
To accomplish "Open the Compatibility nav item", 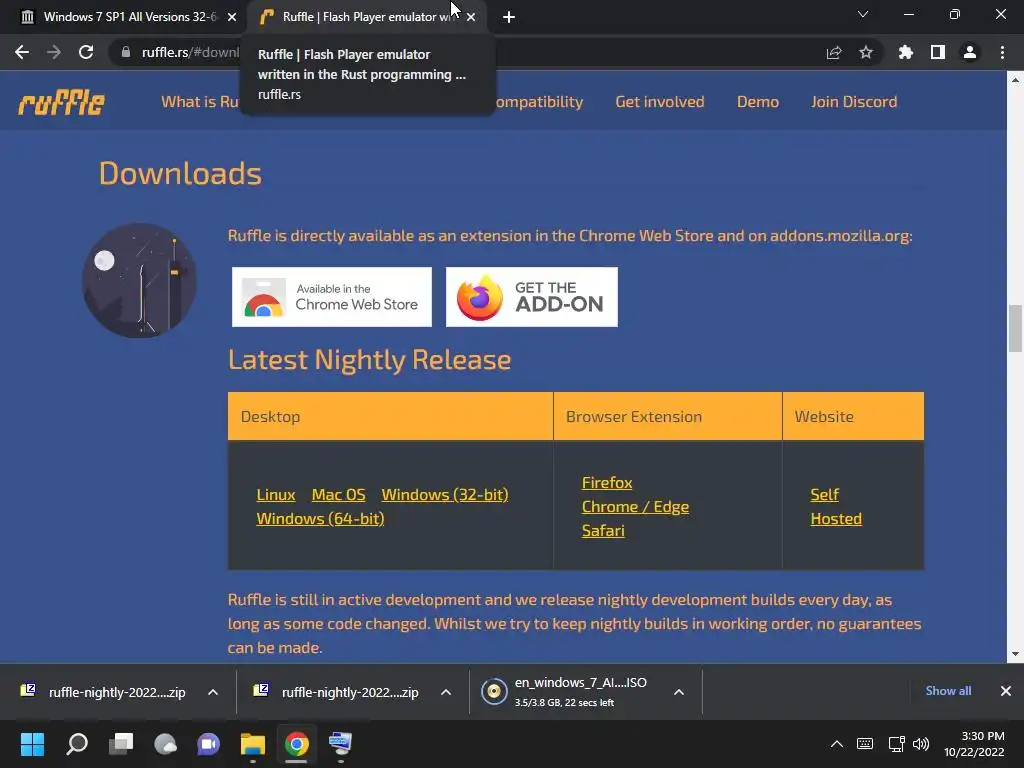I will (x=539, y=102).
